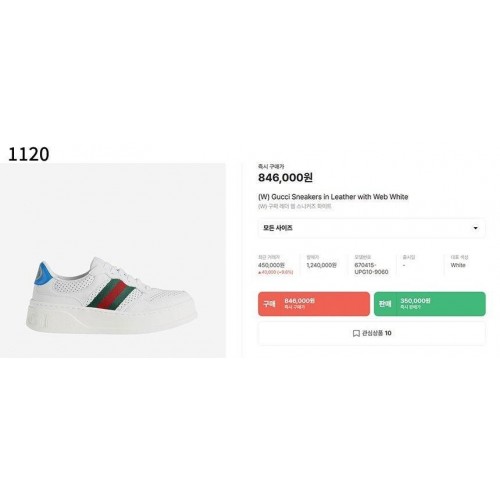
Task: Expand the size dropdown arrow
Action: 475,228
